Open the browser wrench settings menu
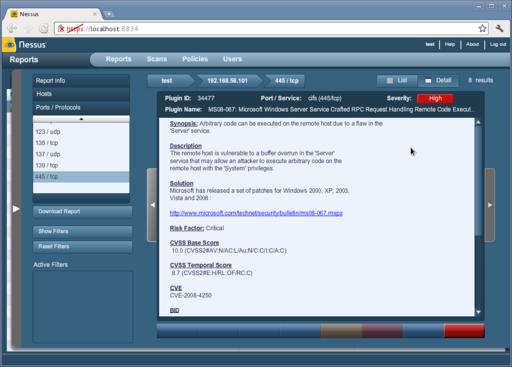Screen dimensions: 512x367 click(x=500, y=29)
